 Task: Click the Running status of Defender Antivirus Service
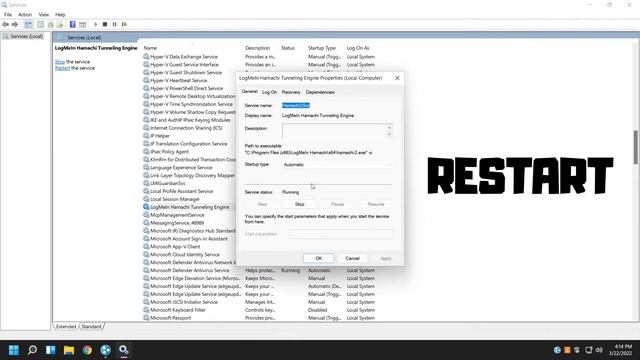point(290,270)
